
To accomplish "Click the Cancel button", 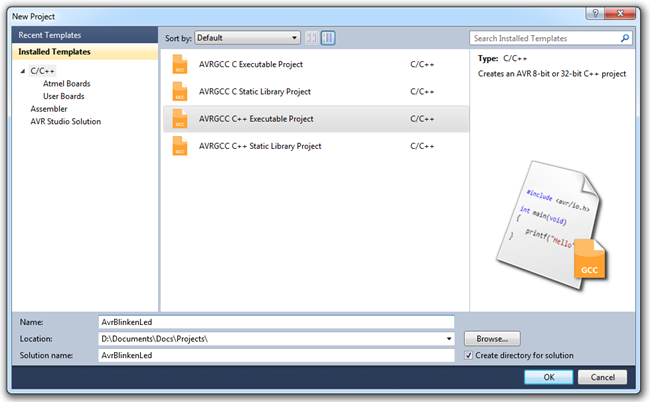I will coord(603,377).
